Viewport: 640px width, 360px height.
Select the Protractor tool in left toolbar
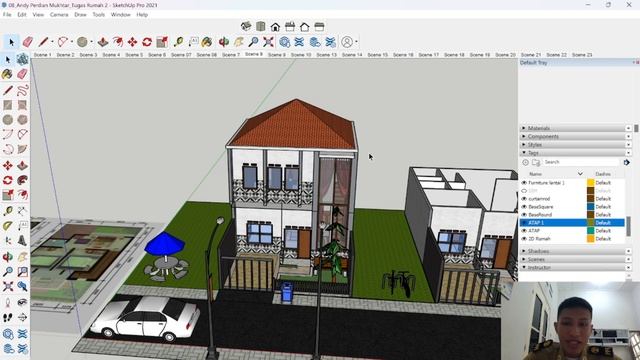[8, 226]
